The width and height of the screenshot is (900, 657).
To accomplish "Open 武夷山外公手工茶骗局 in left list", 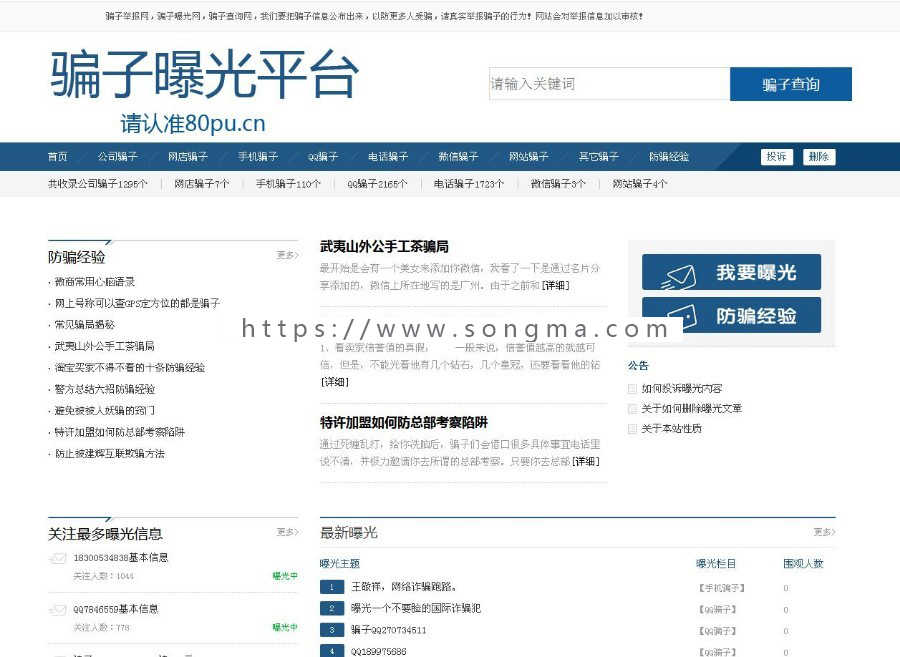I will click(104, 346).
